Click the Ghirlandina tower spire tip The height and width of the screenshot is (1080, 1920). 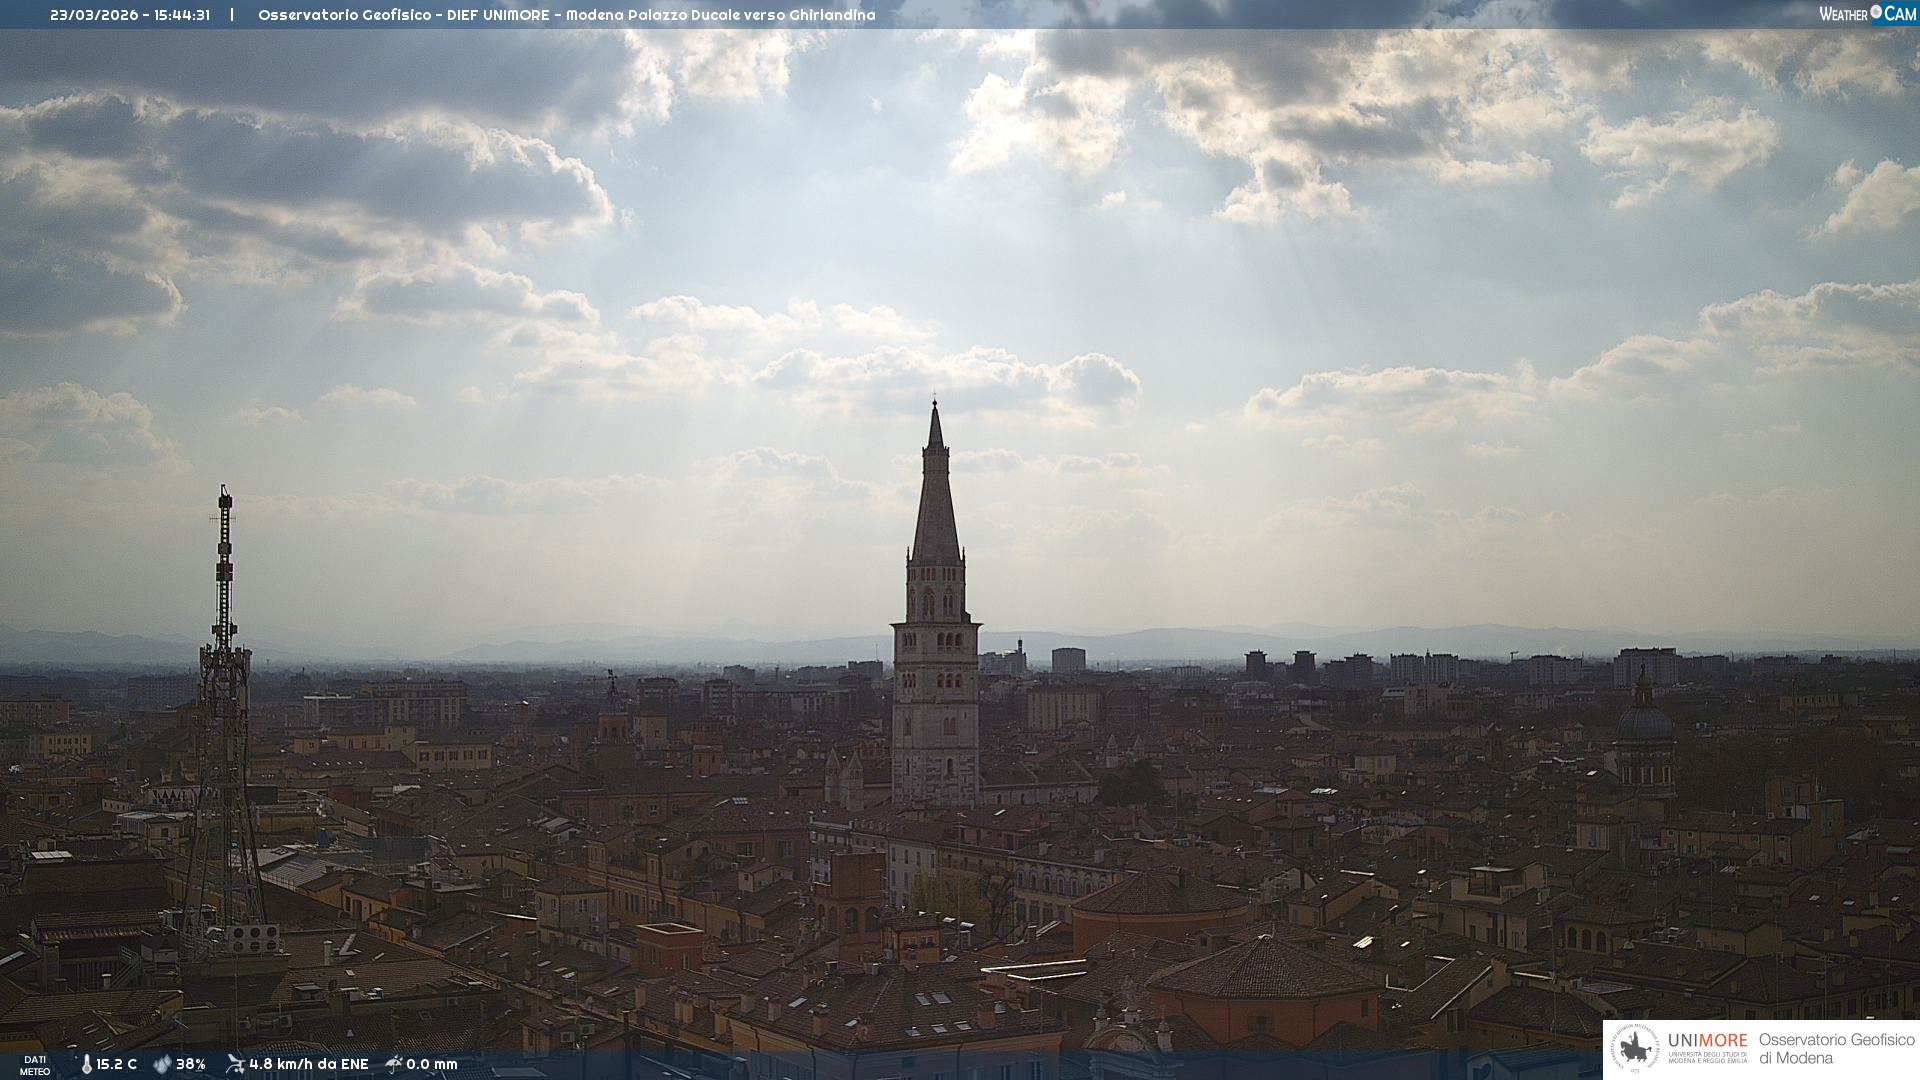tap(935, 404)
